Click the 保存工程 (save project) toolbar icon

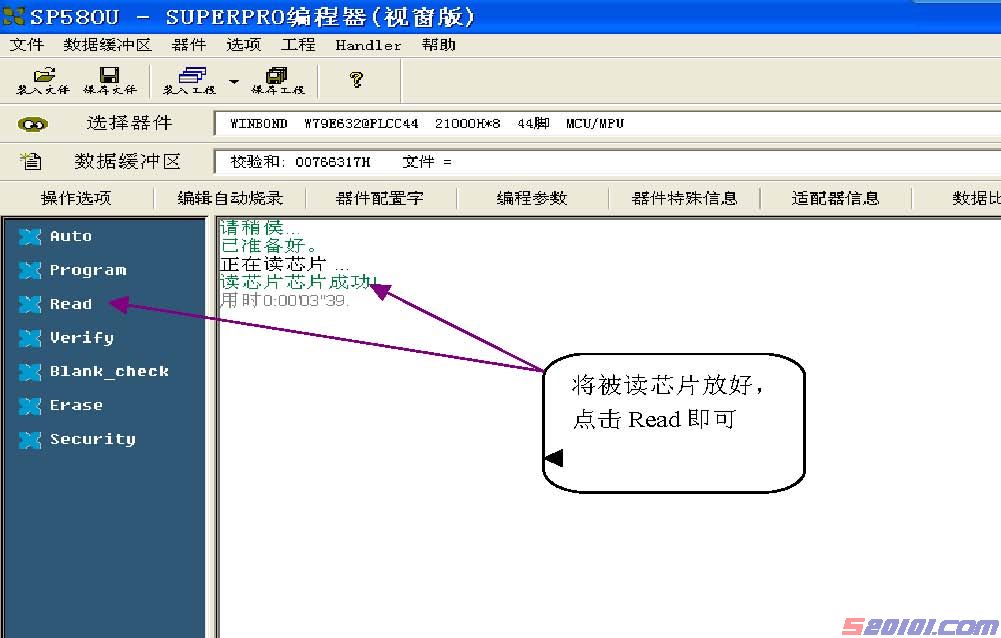click(277, 80)
